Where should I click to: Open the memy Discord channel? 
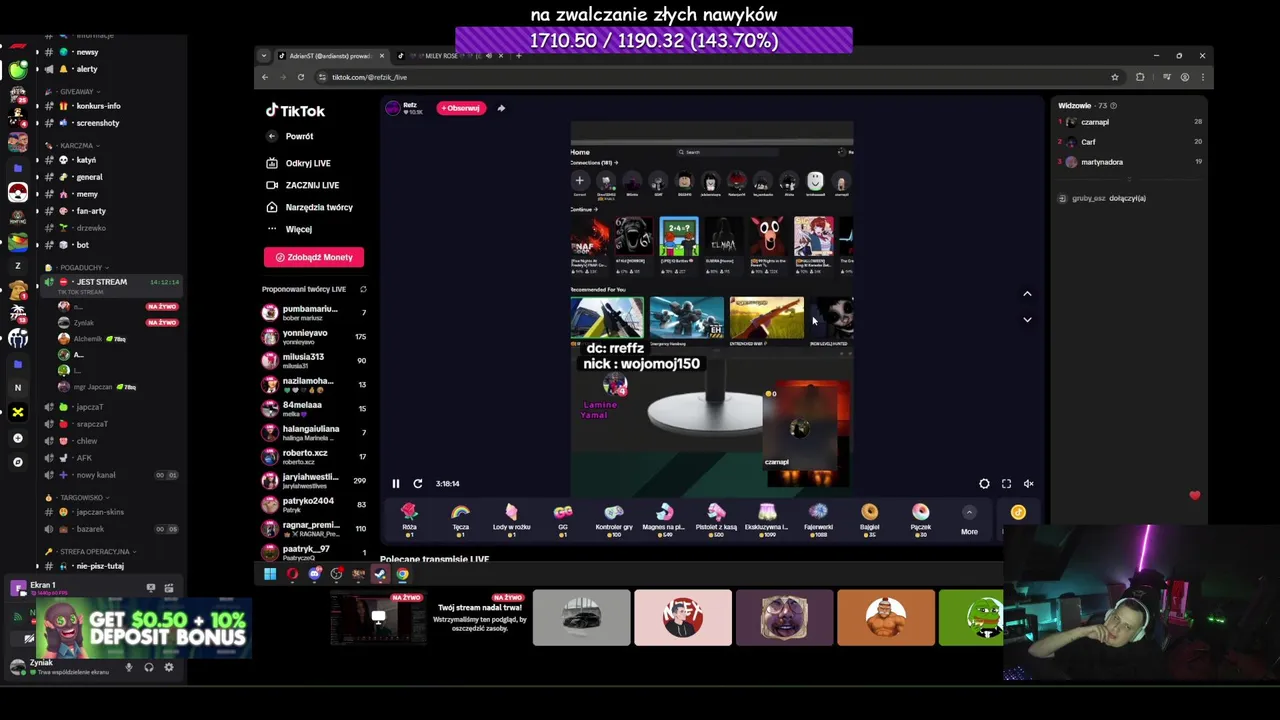click(87, 194)
